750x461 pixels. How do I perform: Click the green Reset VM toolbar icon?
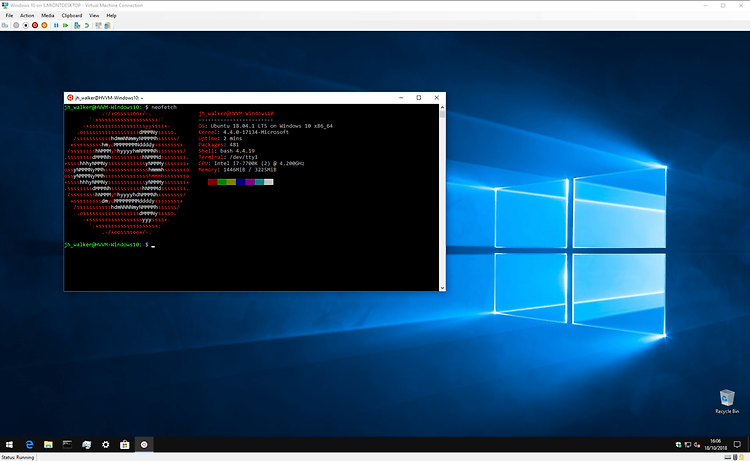point(66,25)
